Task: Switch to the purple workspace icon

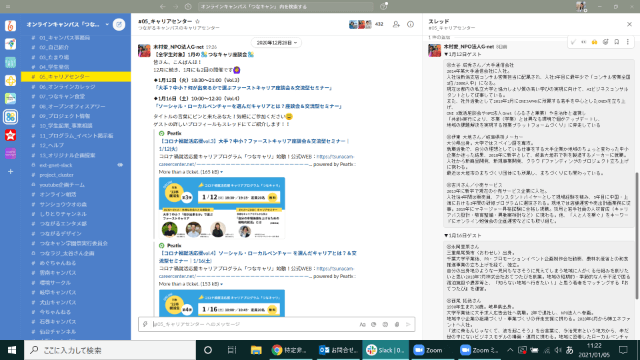Action: pos(11,153)
